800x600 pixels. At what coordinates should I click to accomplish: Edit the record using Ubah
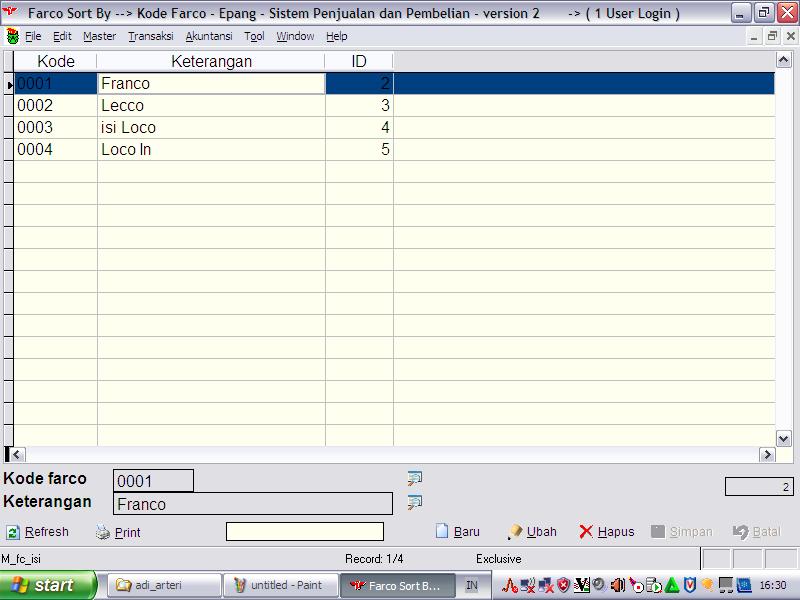coord(532,532)
